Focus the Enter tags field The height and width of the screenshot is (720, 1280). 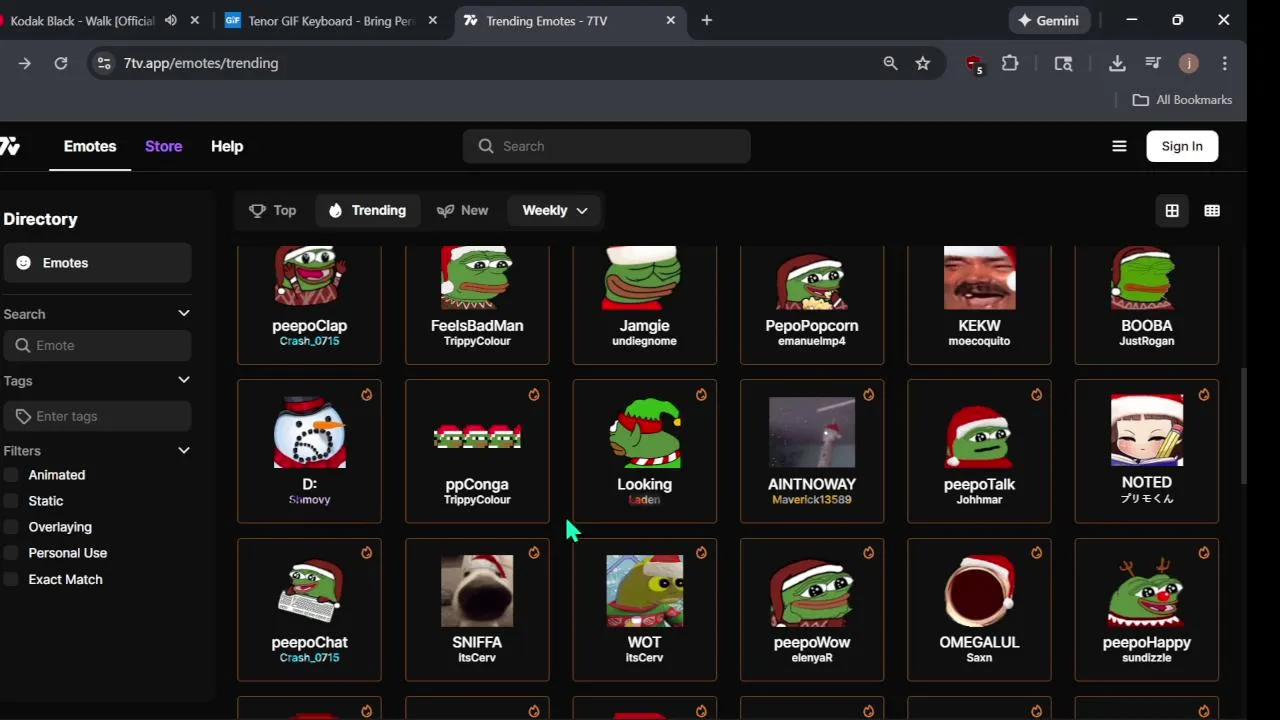(97, 416)
